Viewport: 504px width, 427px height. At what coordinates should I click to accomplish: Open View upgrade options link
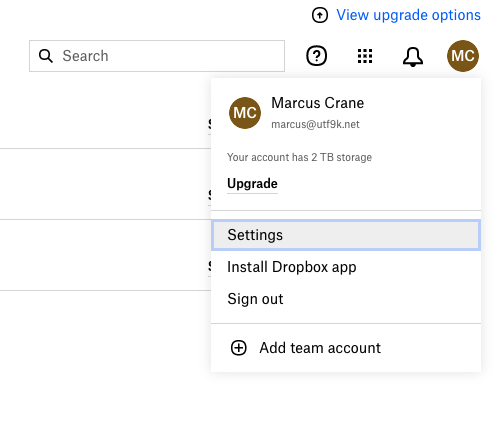(408, 15)
